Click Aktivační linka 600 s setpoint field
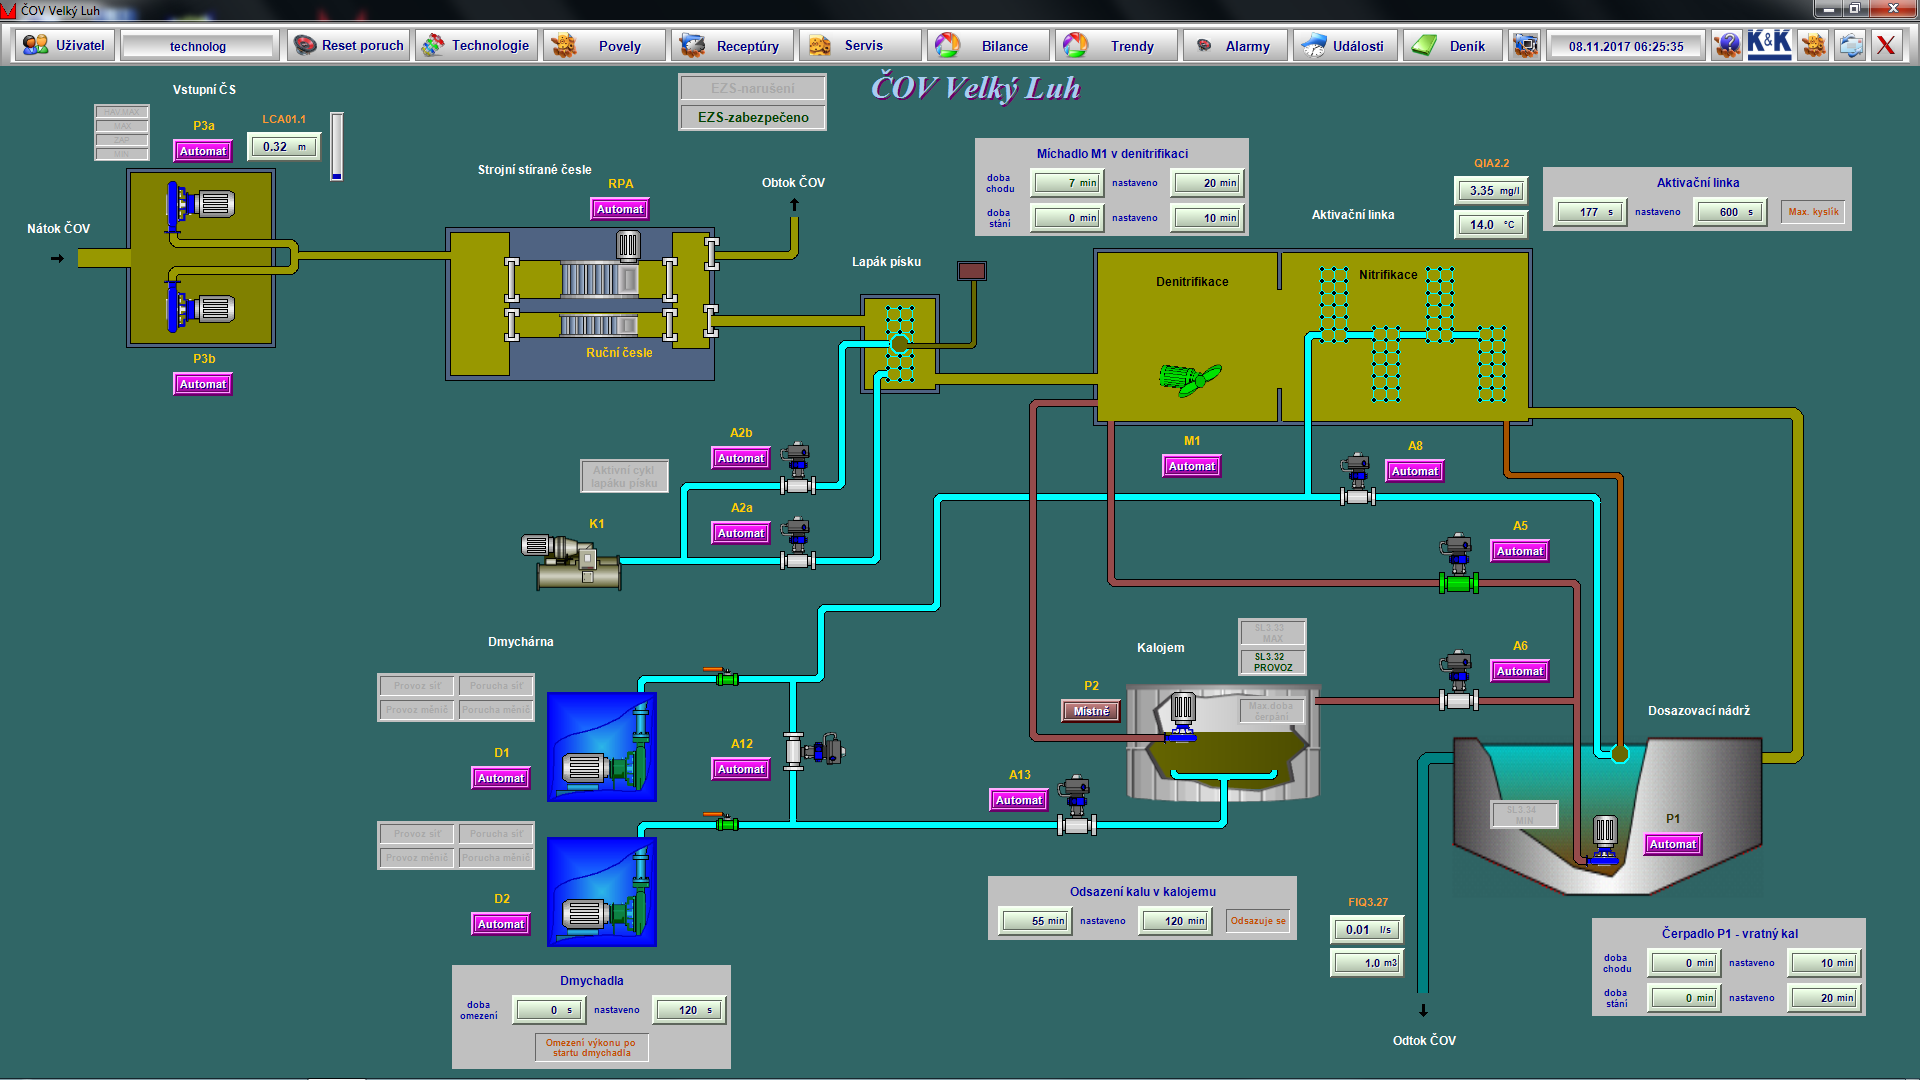This screenshot has height=1080, width=1920. click(x=1730, y=212)
